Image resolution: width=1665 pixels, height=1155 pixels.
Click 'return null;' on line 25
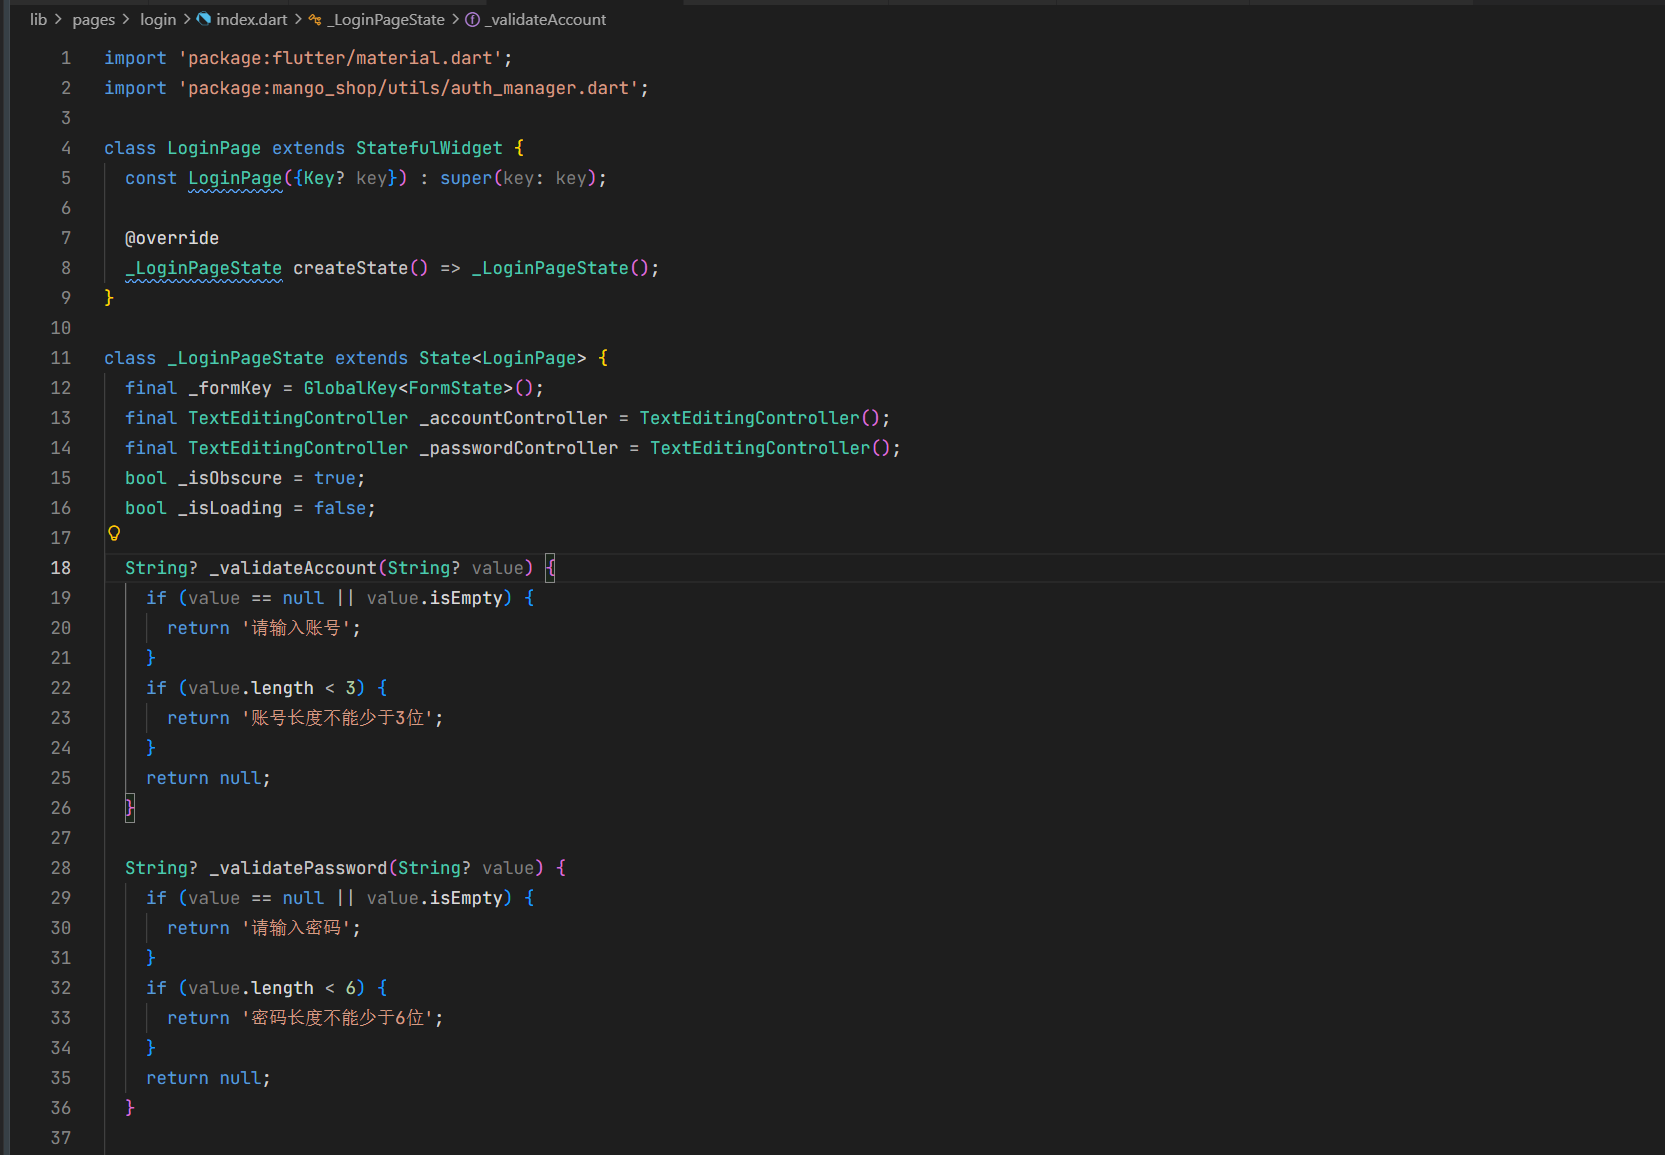[208, 778]
